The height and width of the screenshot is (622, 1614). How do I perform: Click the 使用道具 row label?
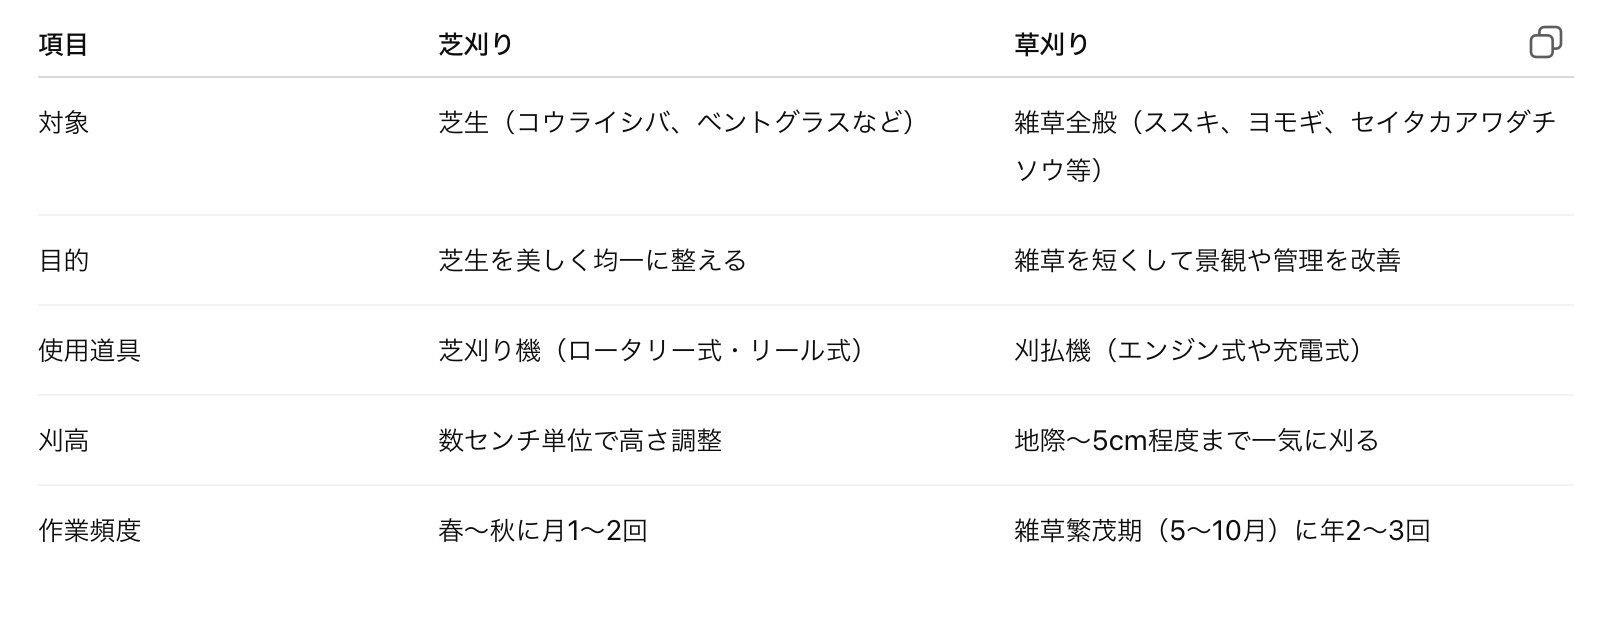click(x=89, y=351)
